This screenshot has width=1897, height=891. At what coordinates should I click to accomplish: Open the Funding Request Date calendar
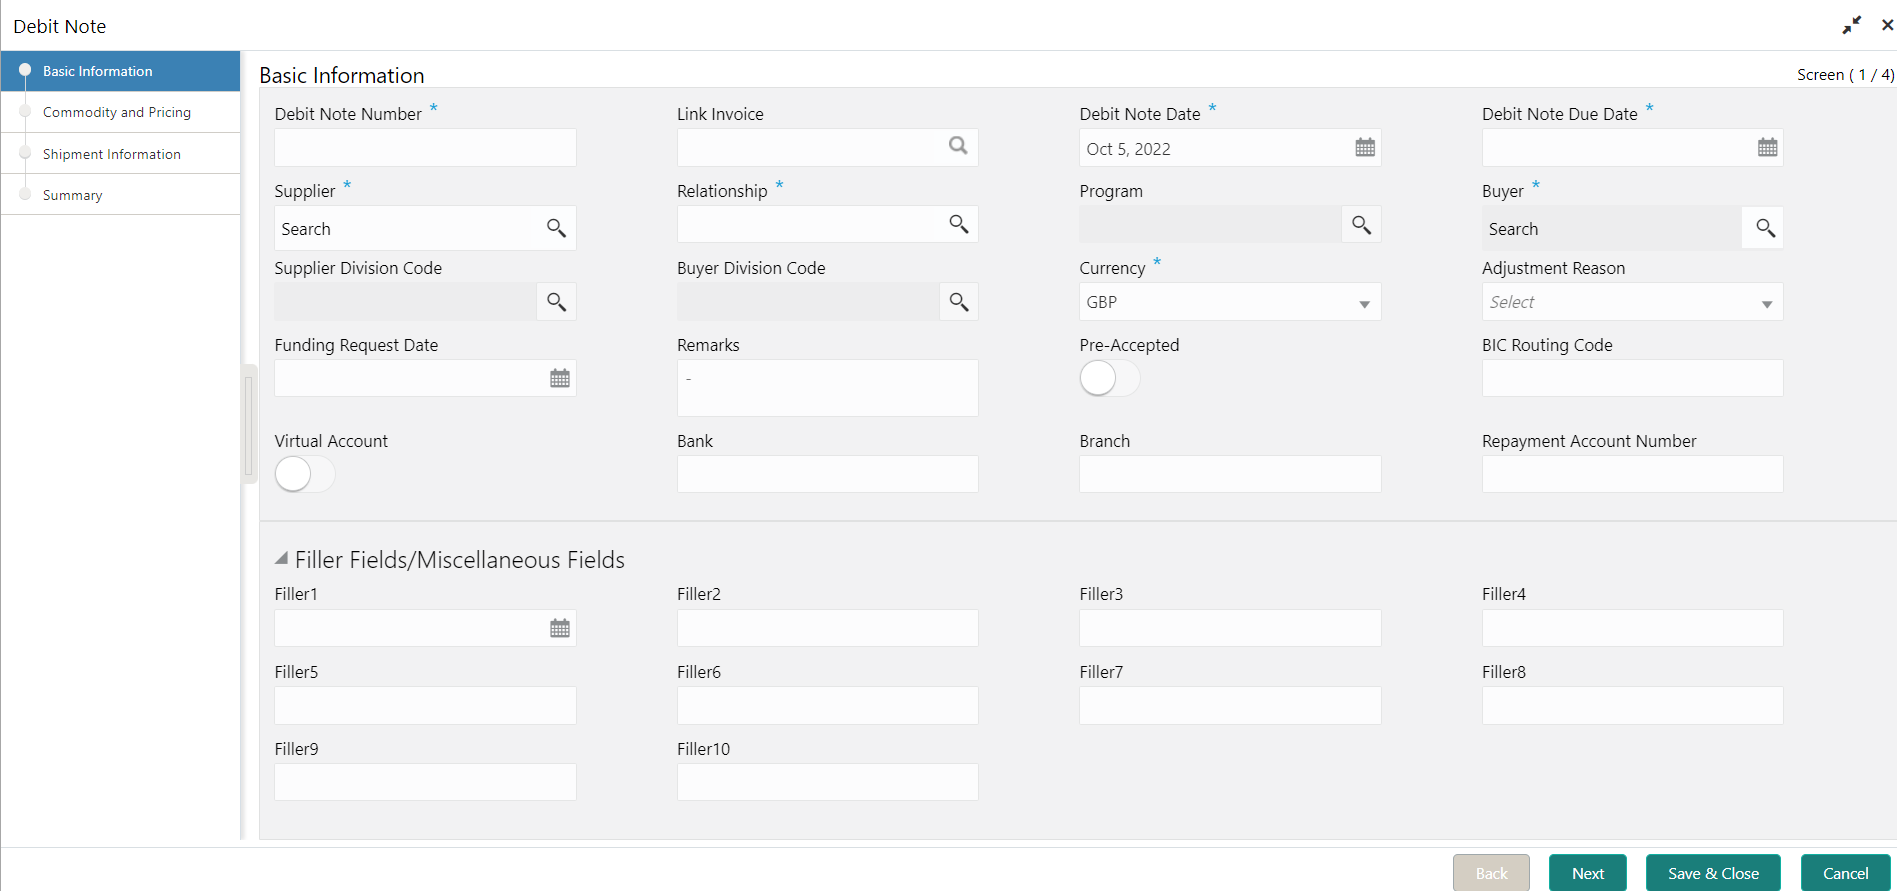(560, 378)
